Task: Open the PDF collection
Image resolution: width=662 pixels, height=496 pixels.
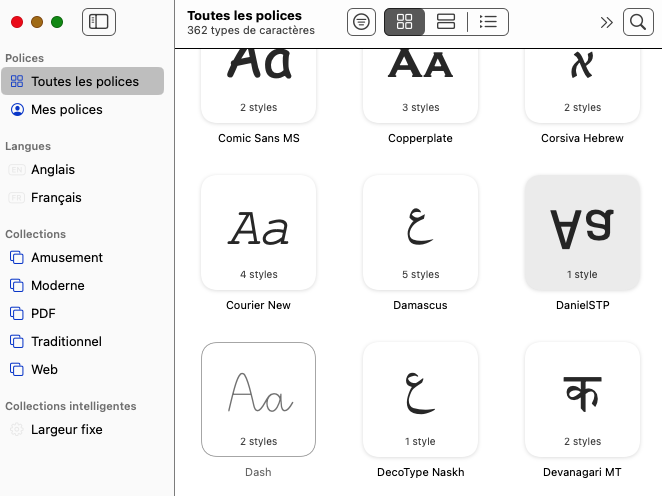Action: (x=43, y=313)
